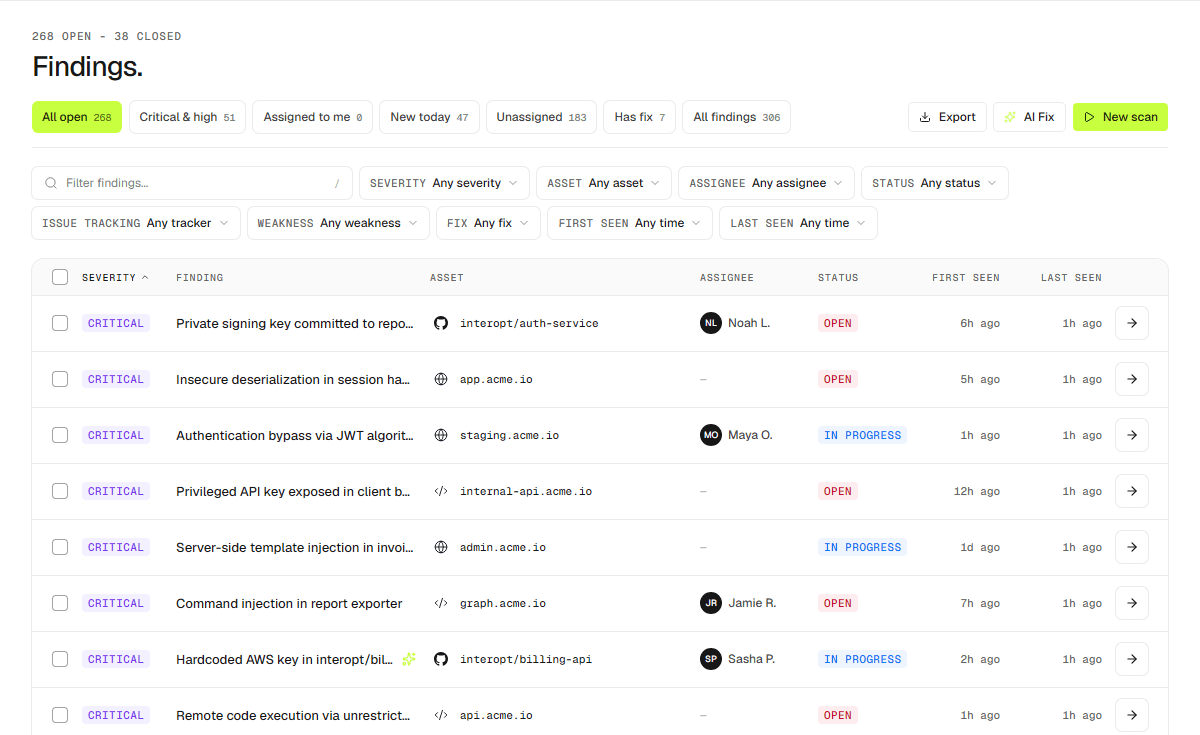Open arrow for Remote code execution finding
Image resolution: width=1200 pixels, height=735 pixels.
[x=1131, y=715]
